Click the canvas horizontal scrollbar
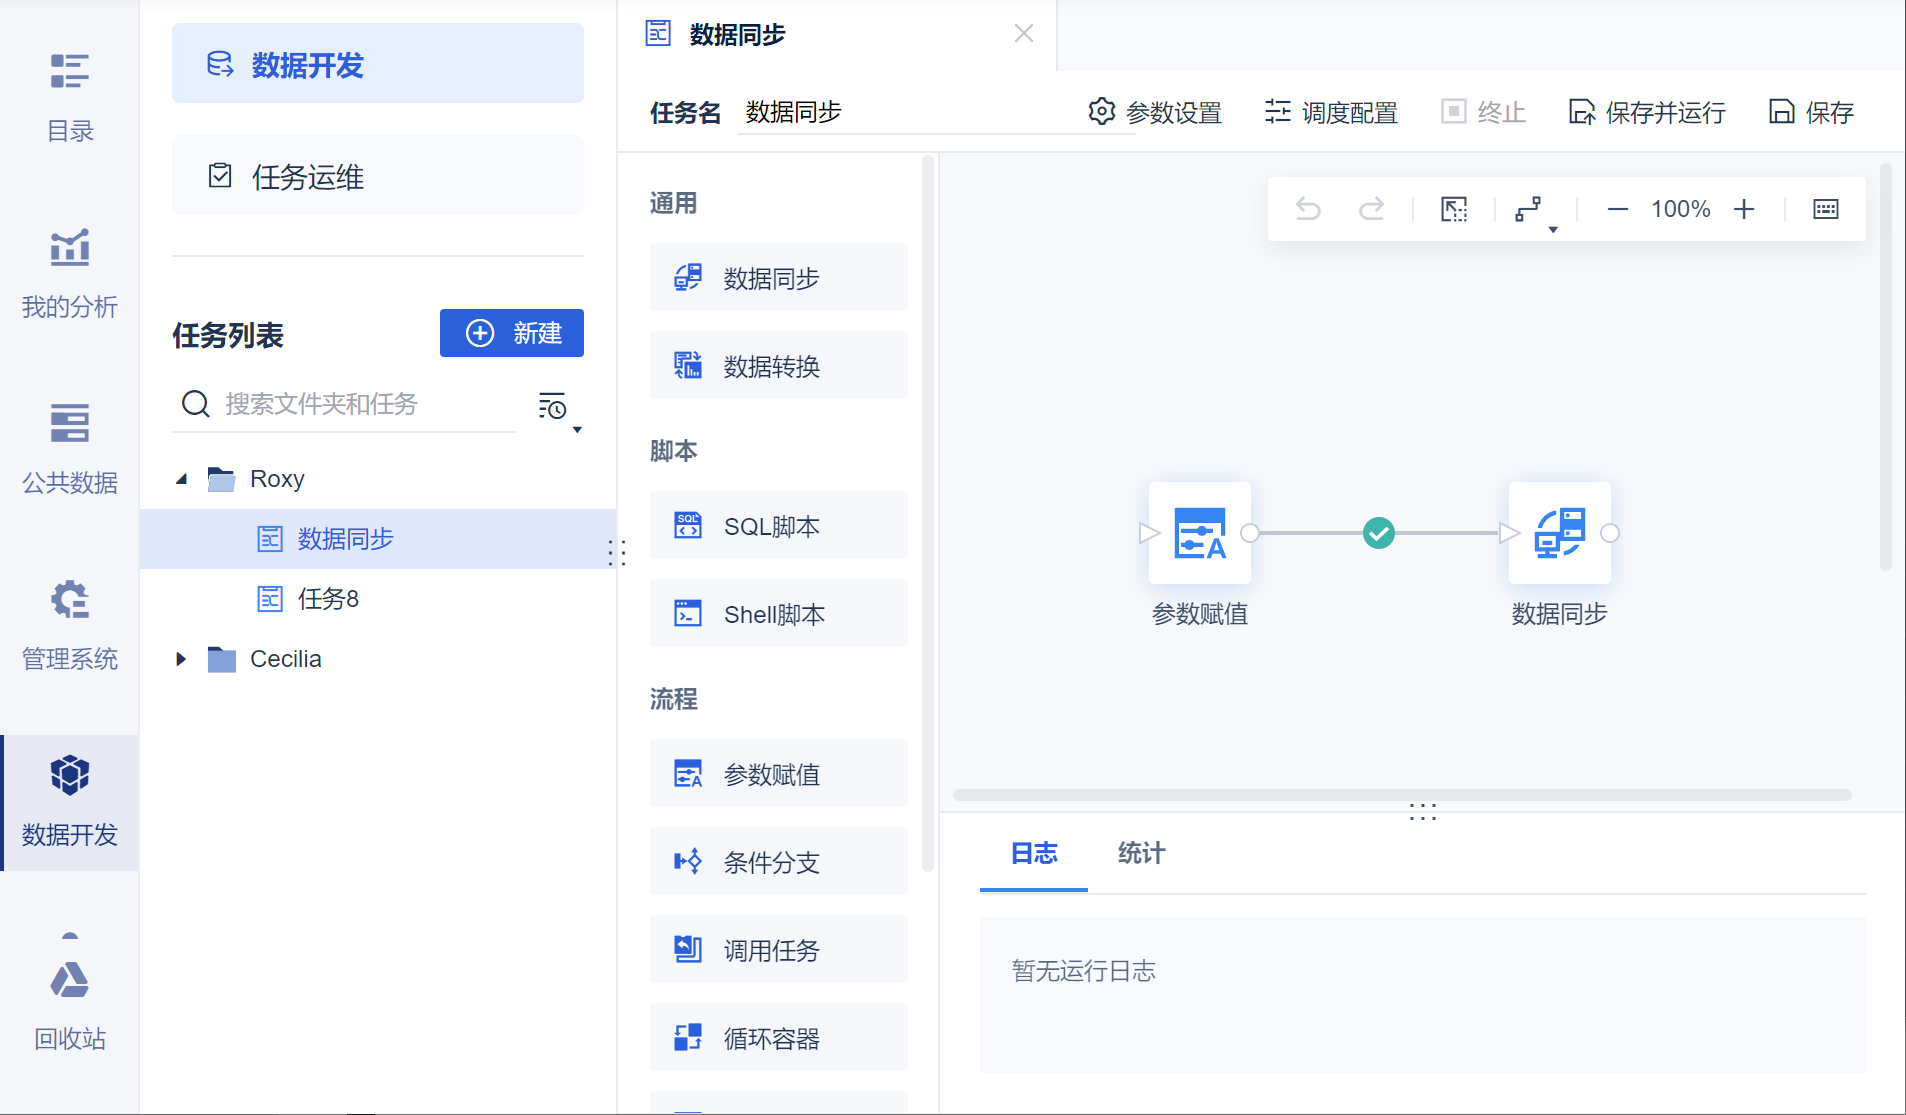Viewport: 1906px width, 1115px height. (x=1400, y=795)
